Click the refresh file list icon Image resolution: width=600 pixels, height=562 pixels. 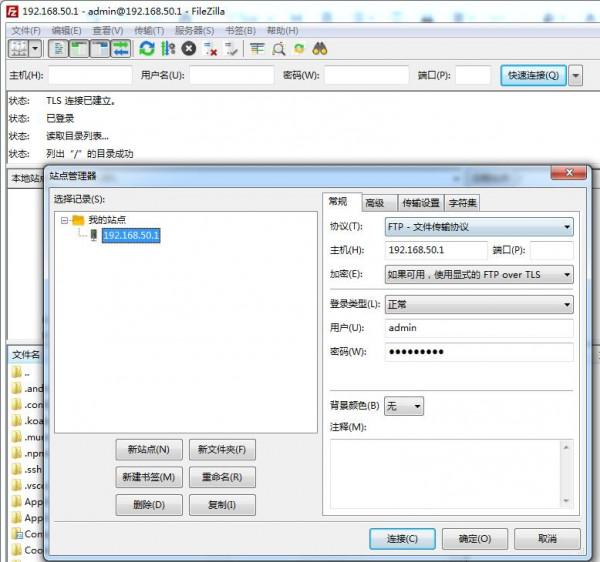coord(147,48)
